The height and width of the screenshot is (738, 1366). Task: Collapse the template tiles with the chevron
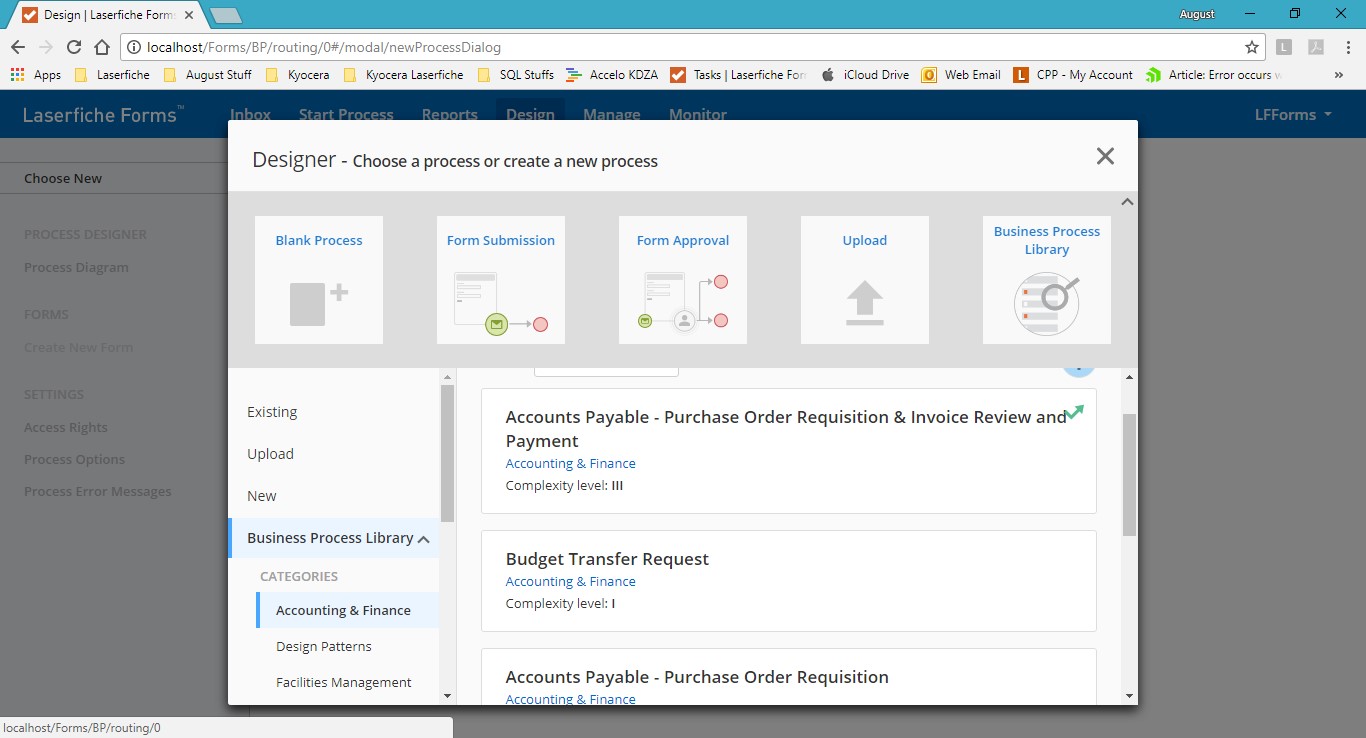[1127, 202]
